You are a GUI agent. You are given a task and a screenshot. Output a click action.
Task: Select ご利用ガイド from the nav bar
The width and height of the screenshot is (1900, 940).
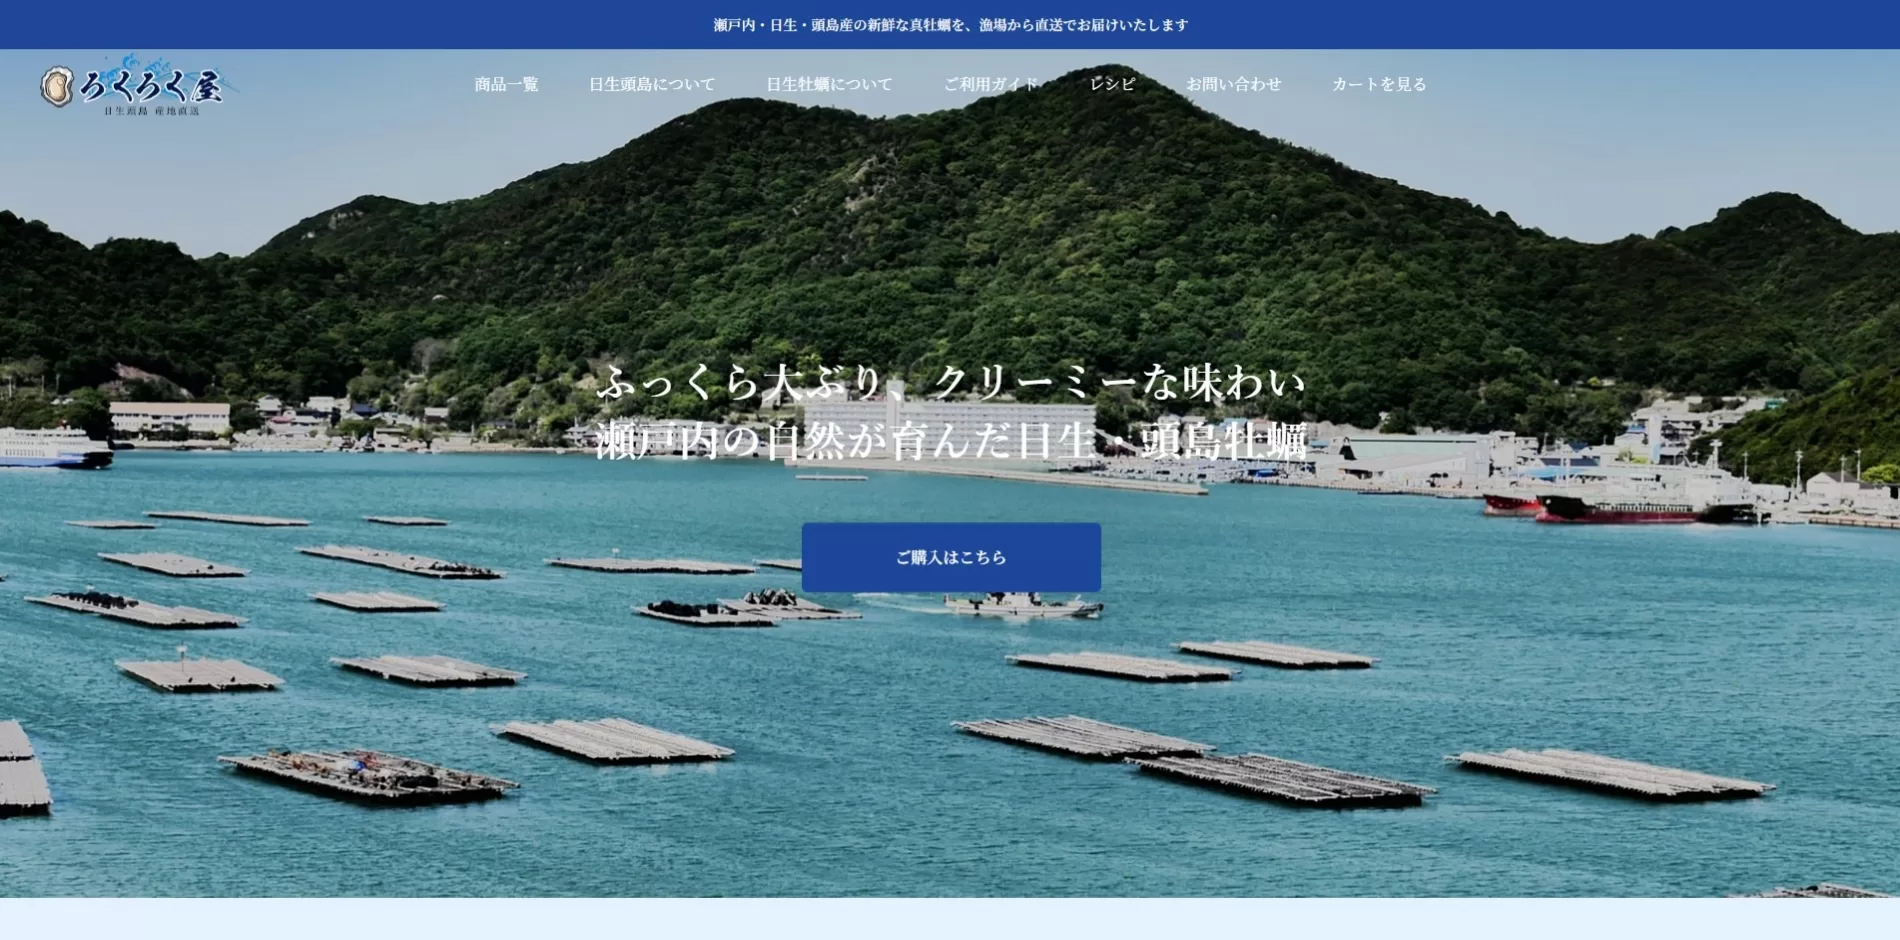pos(991,85)
